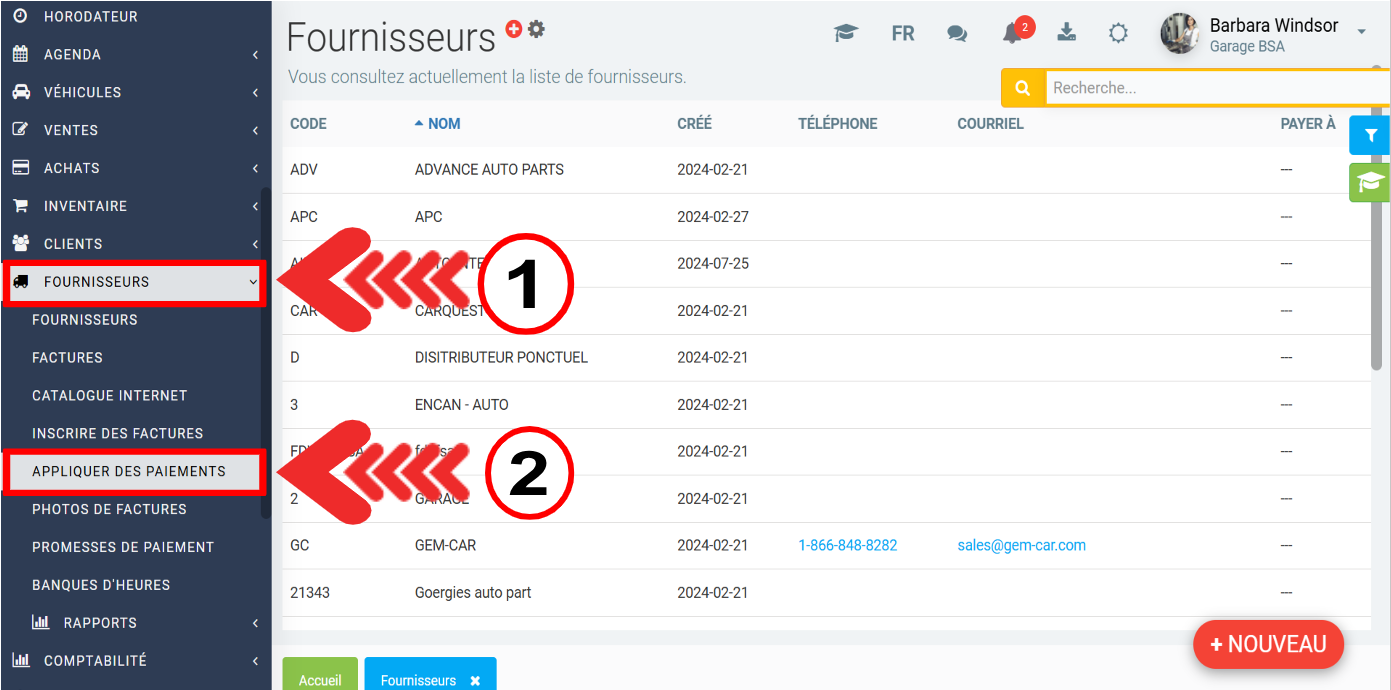This screenshot has height=690, width=1391.
Task: Open the gear settings icon beside Fournisseurs title
Action: coord(537,29)
